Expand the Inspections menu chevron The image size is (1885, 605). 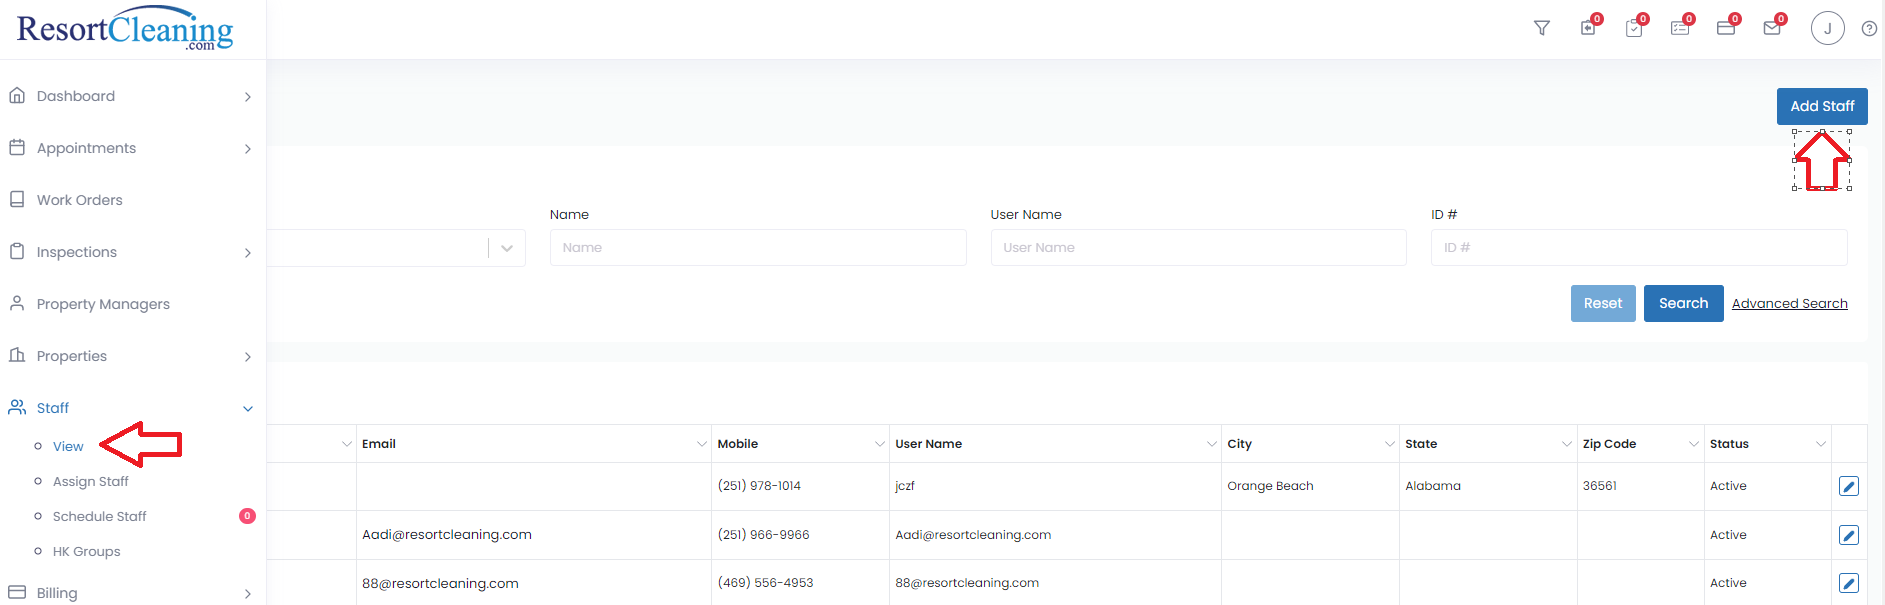(248, 253)
